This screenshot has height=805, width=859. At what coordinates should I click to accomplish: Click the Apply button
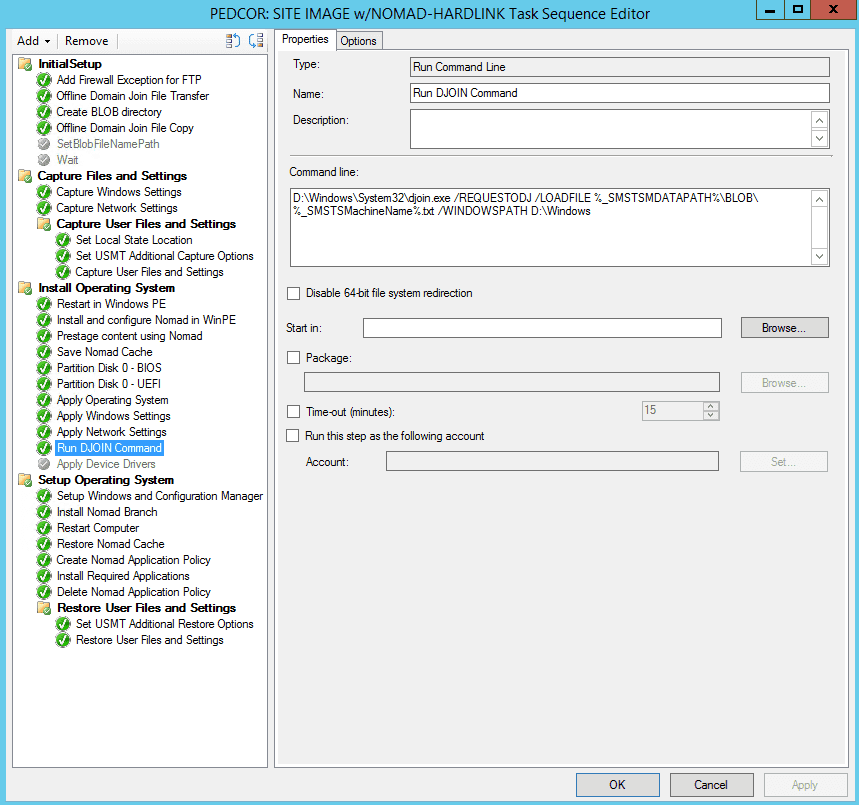pos(805,785)
